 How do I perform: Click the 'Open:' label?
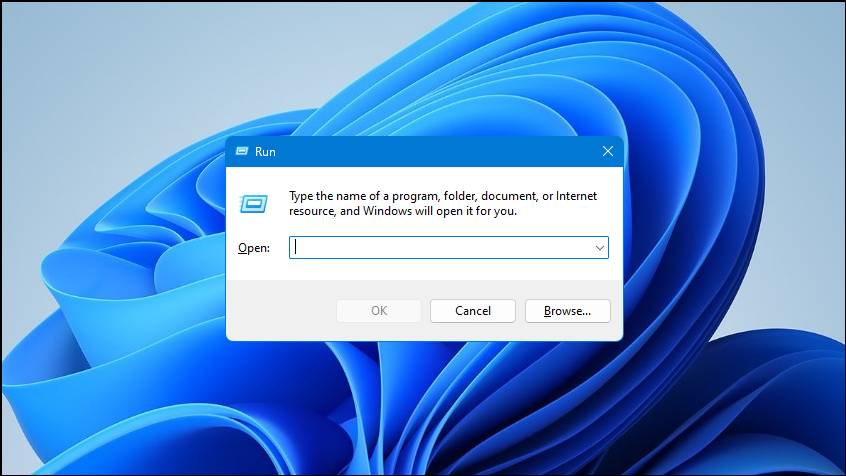click(x=254, y=248)
